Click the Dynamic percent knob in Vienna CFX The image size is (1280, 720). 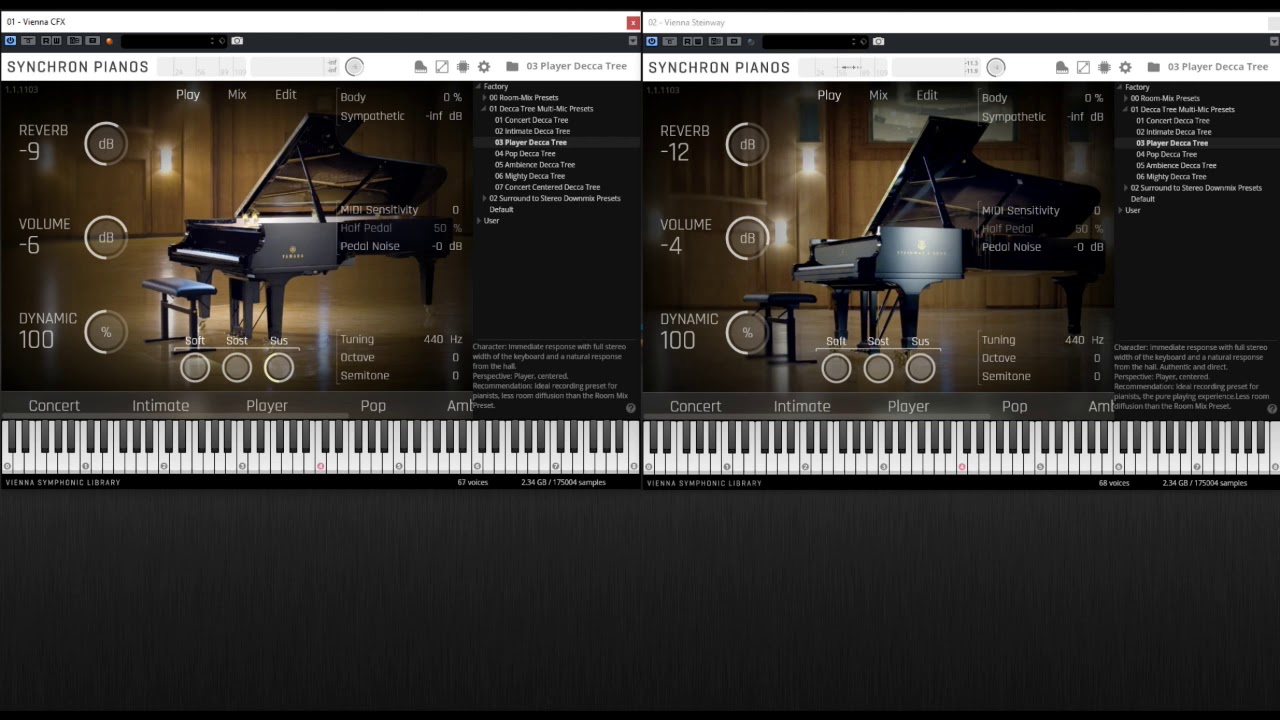pos(105,332)
